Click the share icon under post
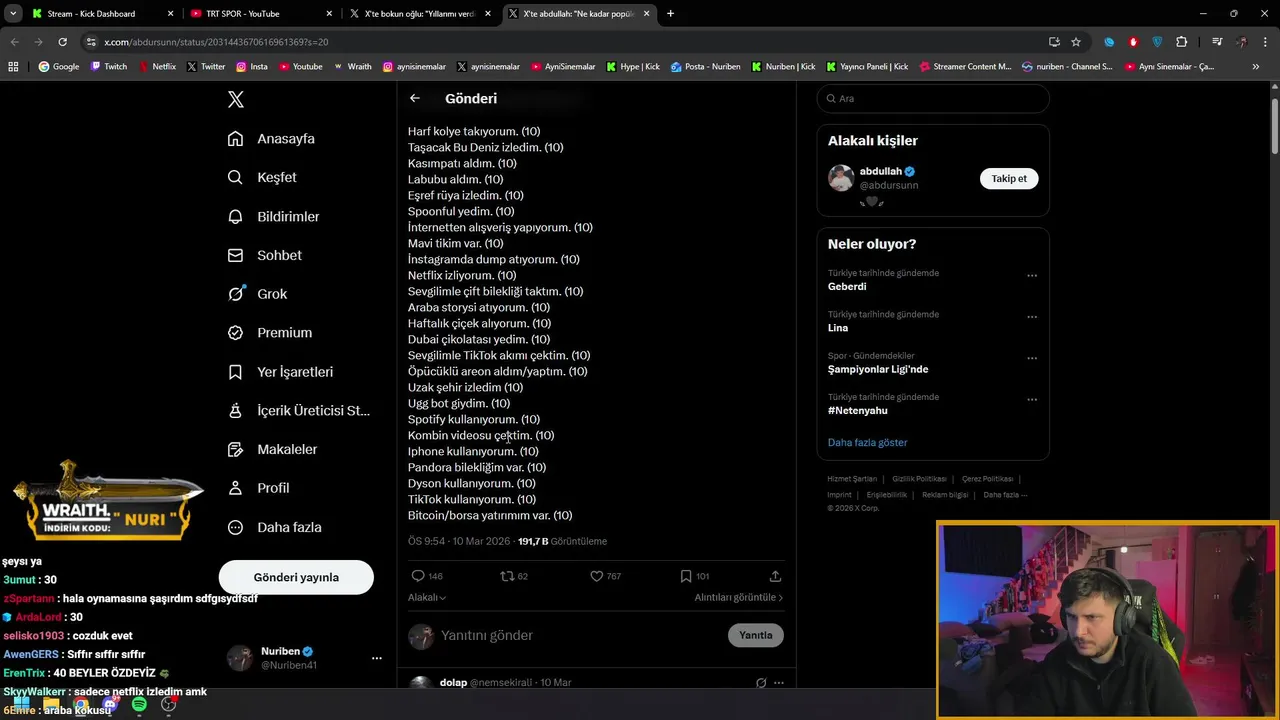This screenshot has width=1280, height=720. (775, 576)
